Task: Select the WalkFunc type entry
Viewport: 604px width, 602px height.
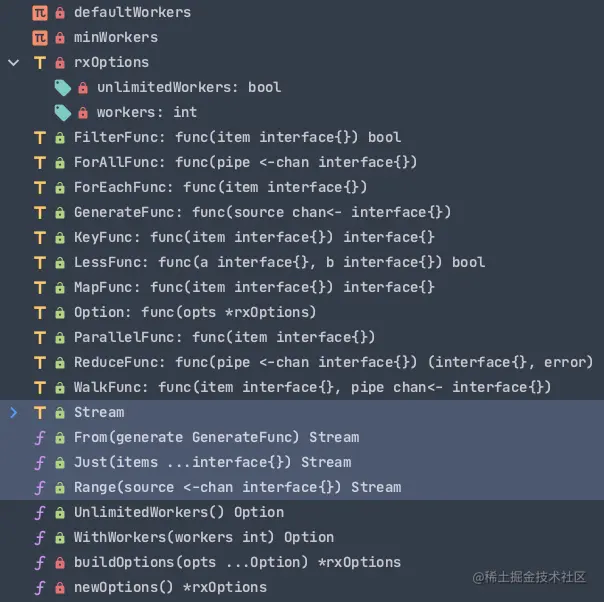Action: [312, 387]
